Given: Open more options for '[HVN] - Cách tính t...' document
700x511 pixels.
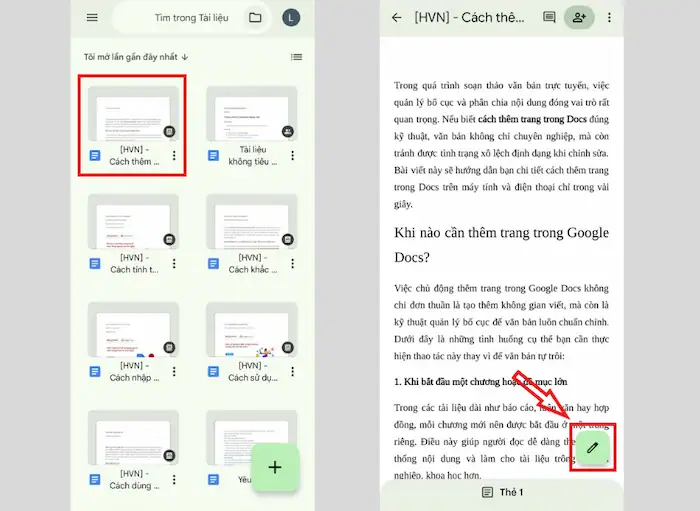Looking at the screenshot, I should coord(174,263).
